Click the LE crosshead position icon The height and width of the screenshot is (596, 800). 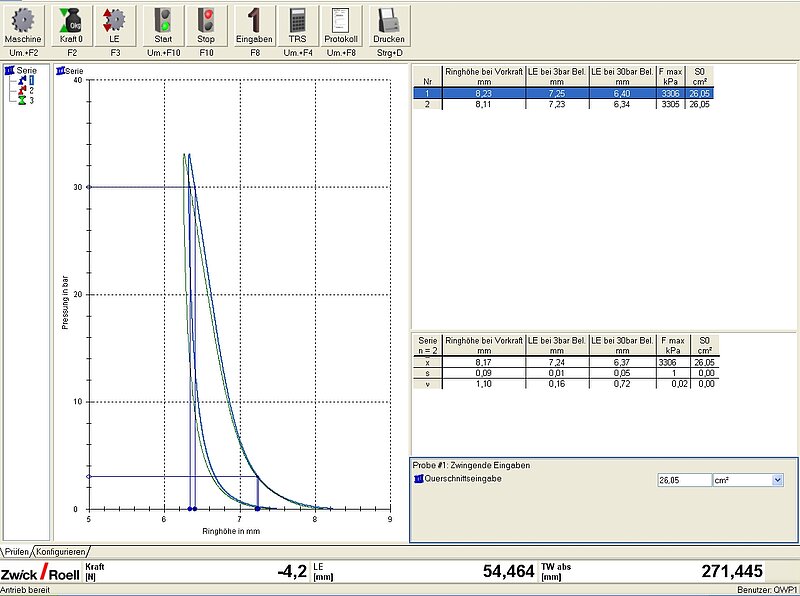pyautogui.click(x=114, y=26)
